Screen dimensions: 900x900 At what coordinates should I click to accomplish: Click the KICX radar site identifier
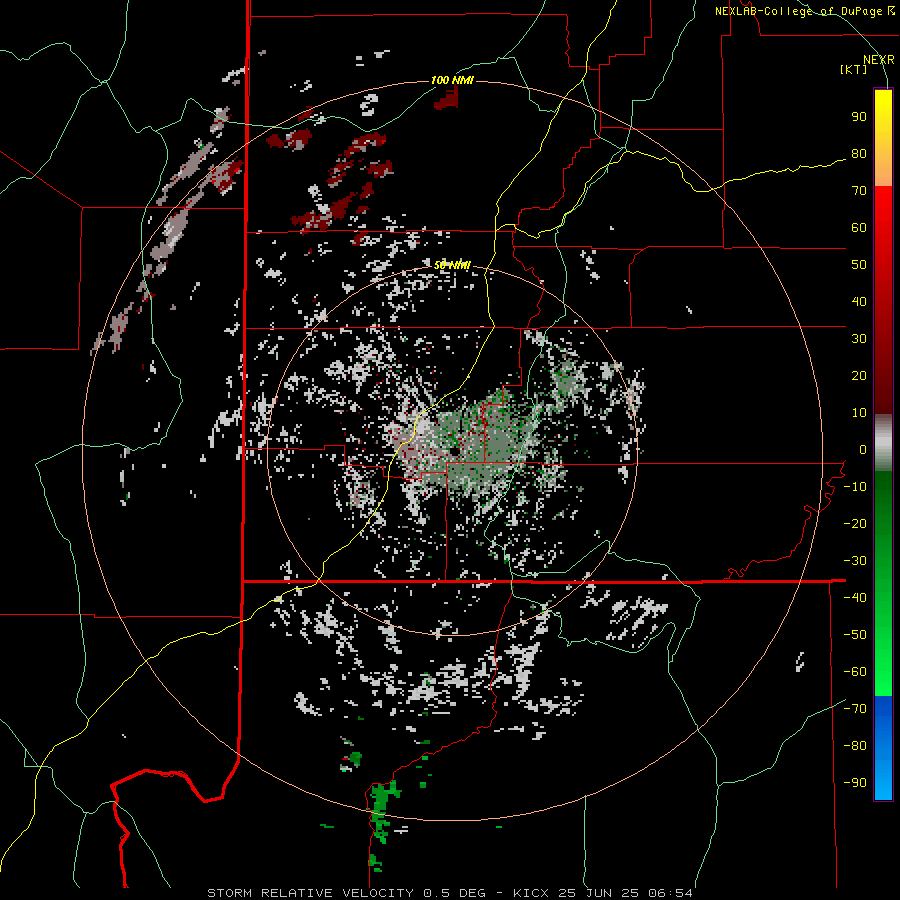click(531, 893)
